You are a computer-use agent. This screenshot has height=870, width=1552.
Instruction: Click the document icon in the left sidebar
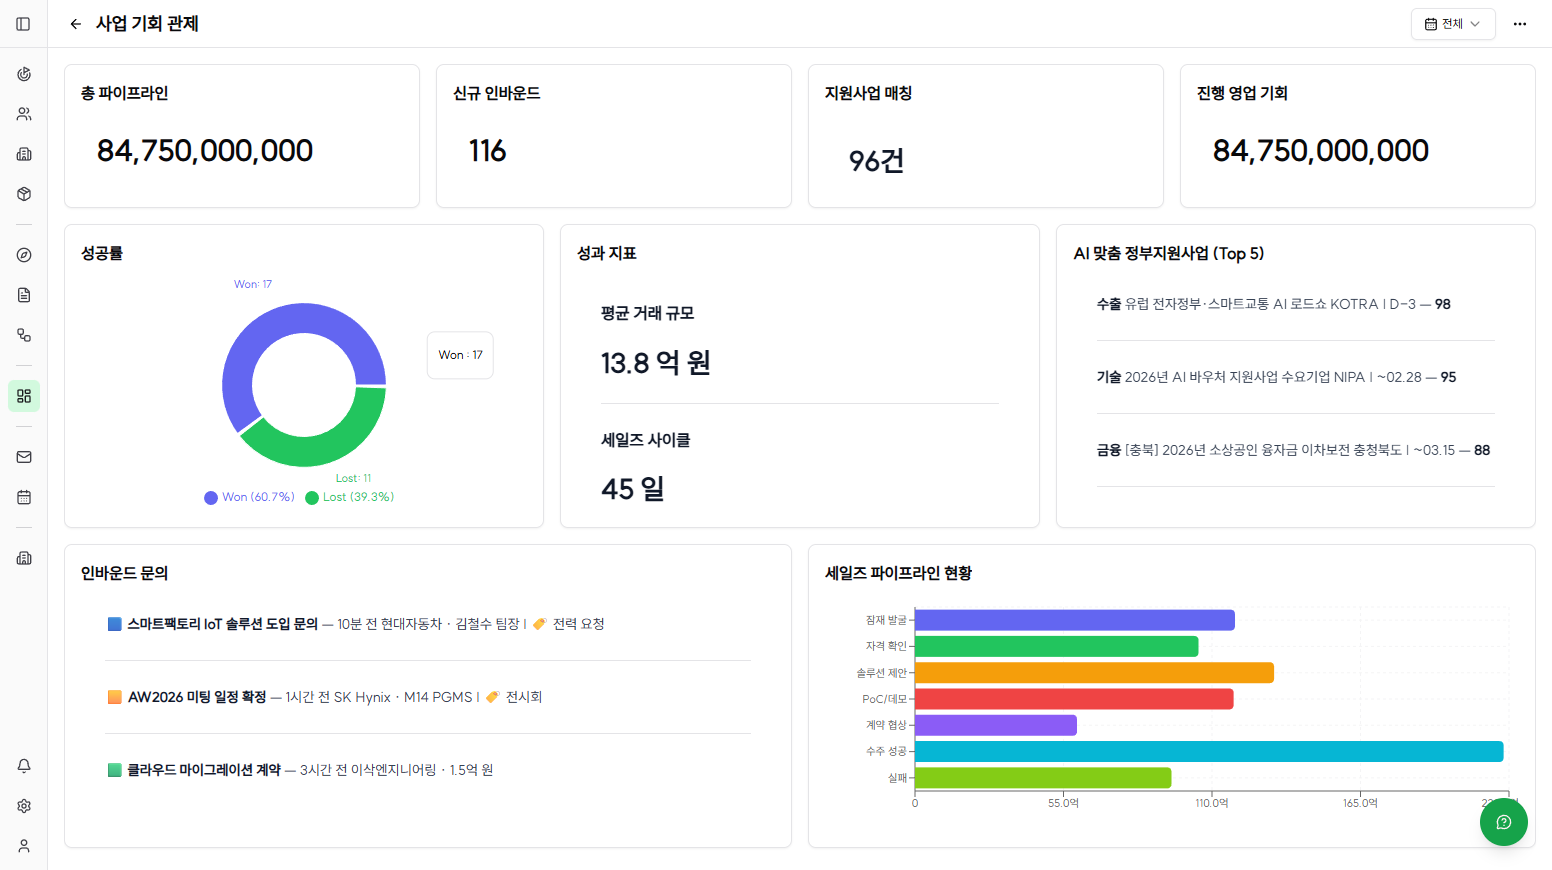point(23,294)
